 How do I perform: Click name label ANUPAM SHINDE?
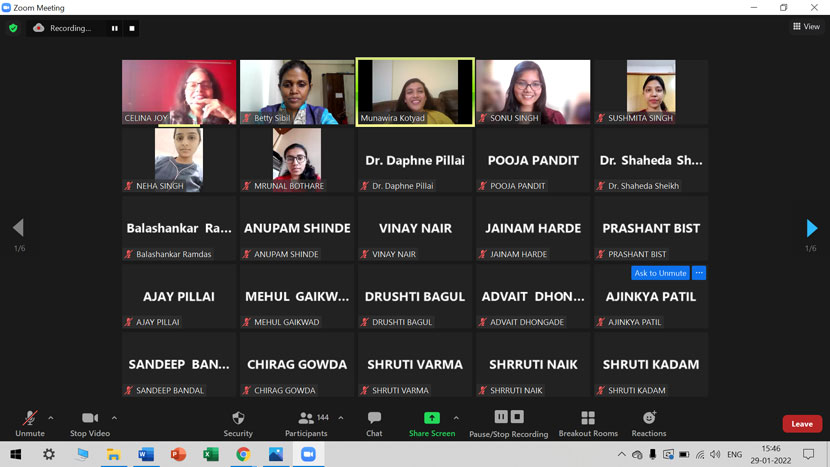coord(286,254)
